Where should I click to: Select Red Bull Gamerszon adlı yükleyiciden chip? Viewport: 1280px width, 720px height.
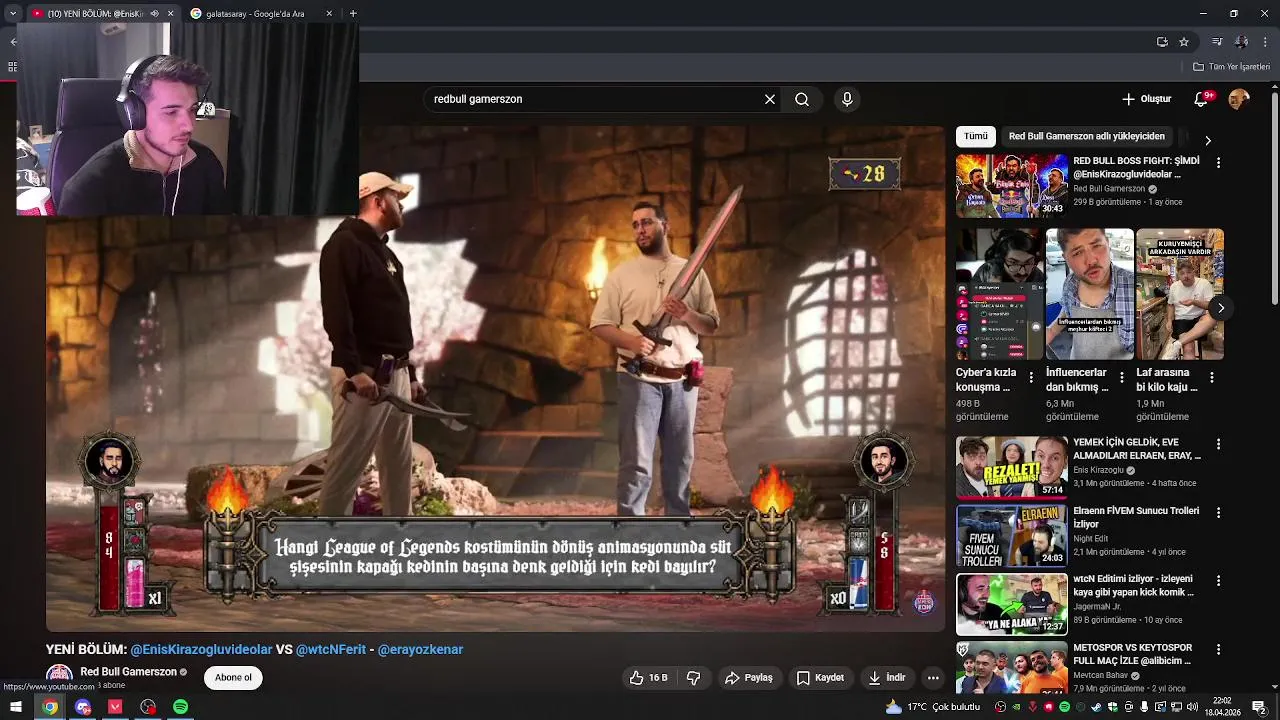click(1087, 136)
